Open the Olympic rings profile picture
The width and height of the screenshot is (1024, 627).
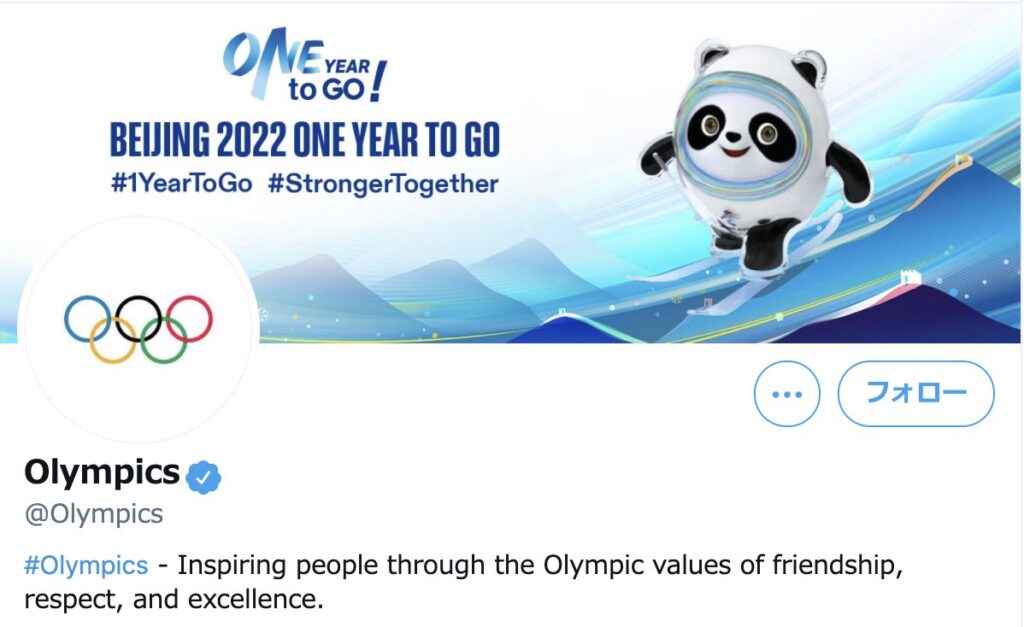138,329
